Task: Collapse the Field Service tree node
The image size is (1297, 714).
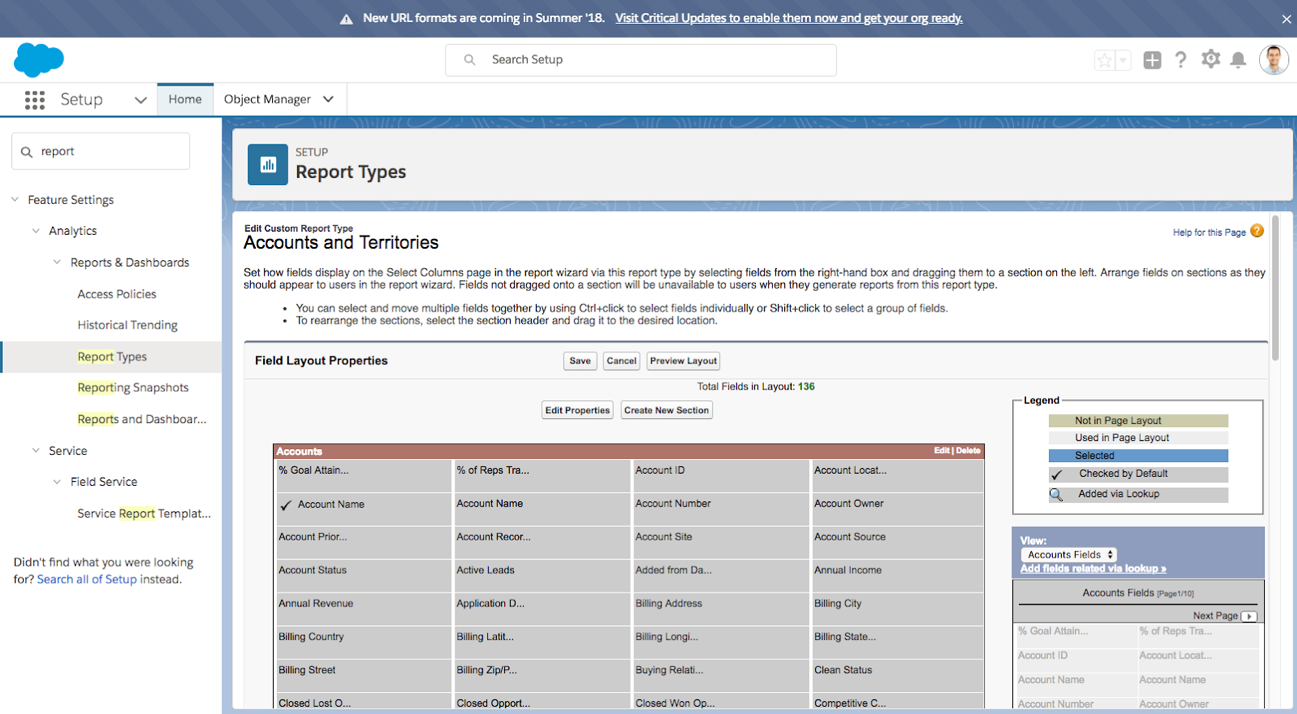Action: pyautogui.click(x=57, y=482)
